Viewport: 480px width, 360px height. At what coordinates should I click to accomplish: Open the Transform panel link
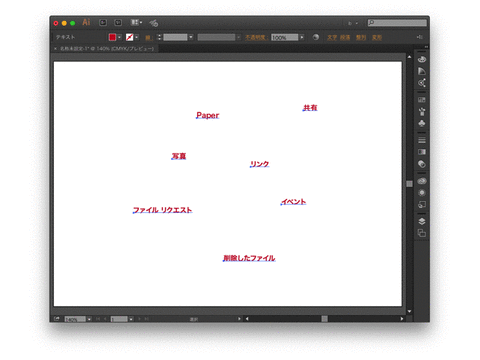[377, 37]
